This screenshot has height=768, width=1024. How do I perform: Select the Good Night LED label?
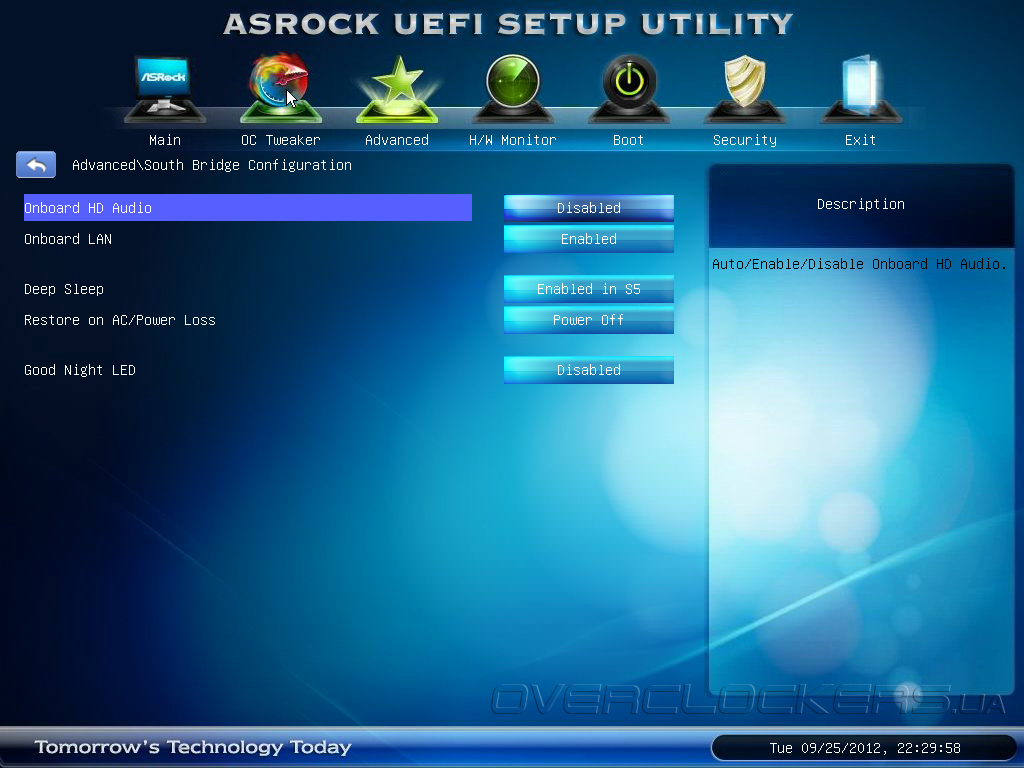tap(80, 370)
